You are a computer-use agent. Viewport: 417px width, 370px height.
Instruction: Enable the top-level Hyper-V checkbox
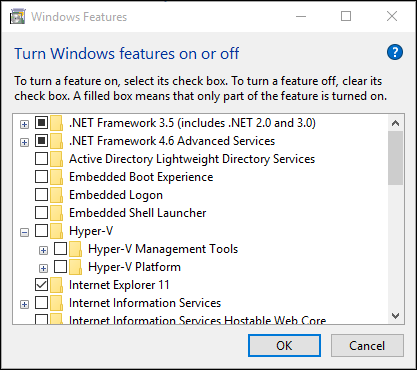(41, 230)
